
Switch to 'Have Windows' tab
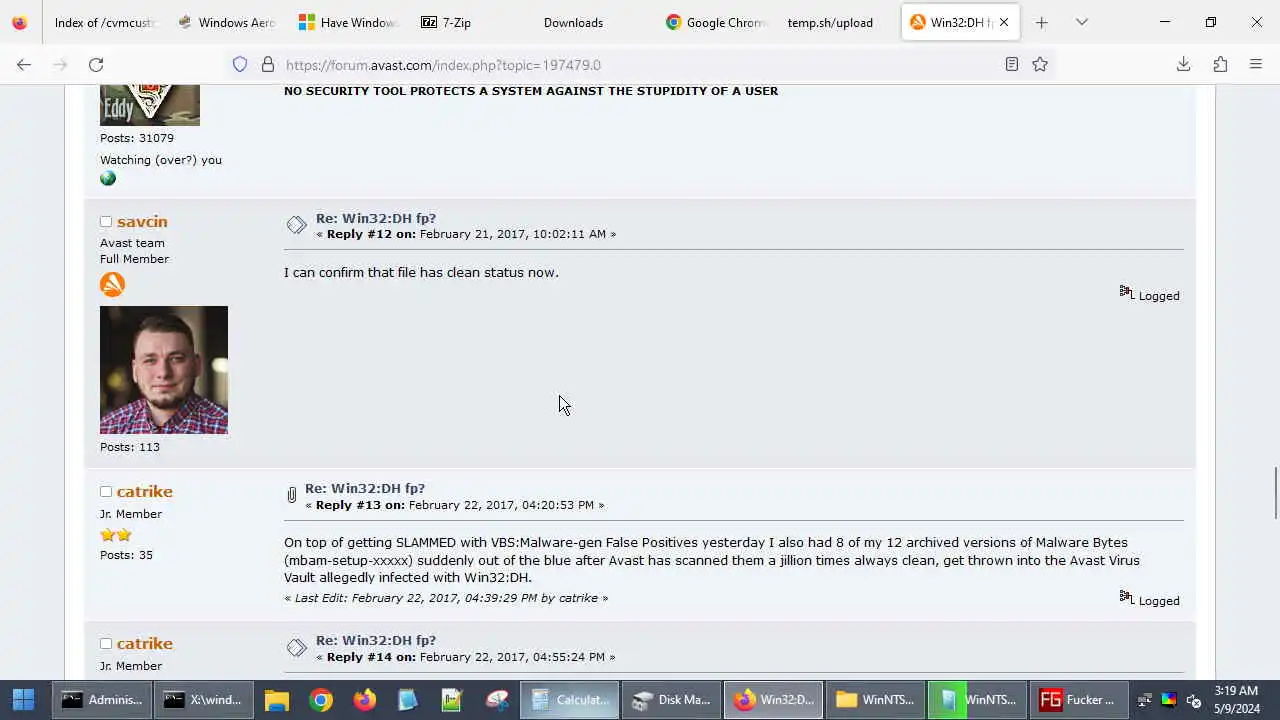click(x=348, y=22)
